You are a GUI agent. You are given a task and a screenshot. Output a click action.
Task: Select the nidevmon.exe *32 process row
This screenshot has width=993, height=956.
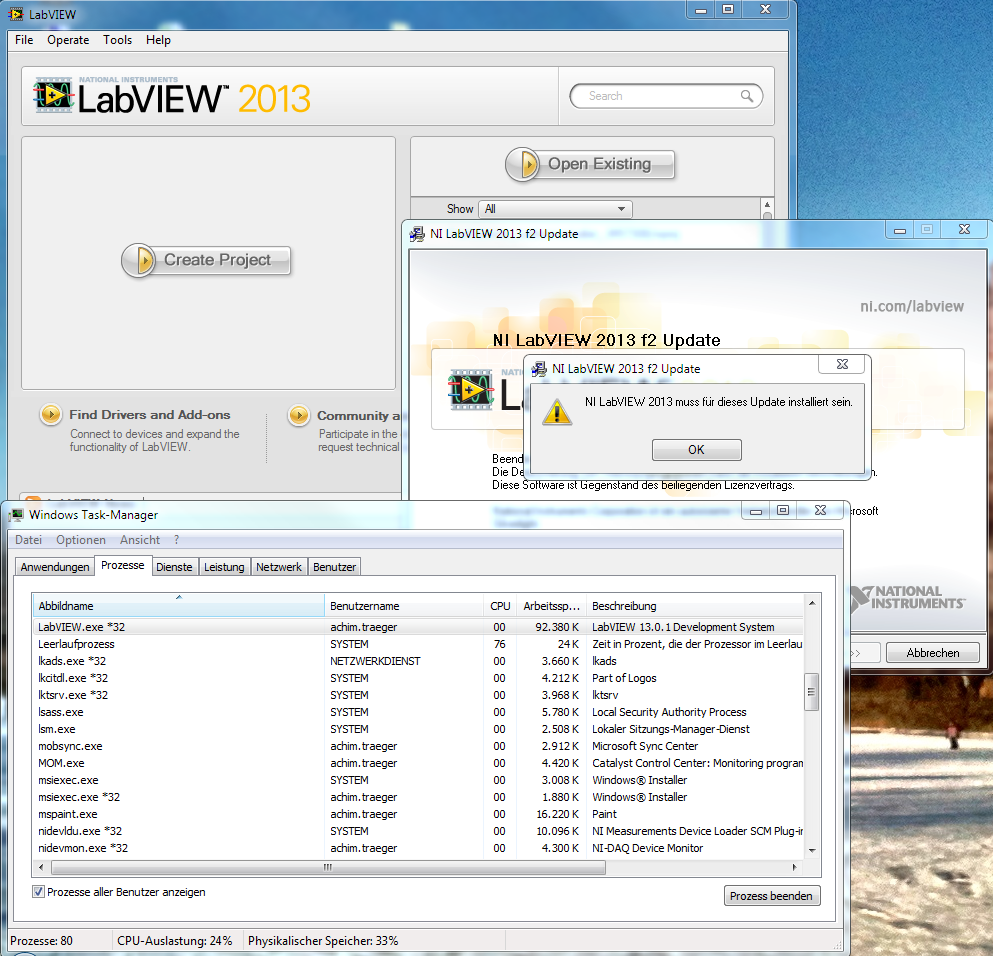tap(418, 848)
